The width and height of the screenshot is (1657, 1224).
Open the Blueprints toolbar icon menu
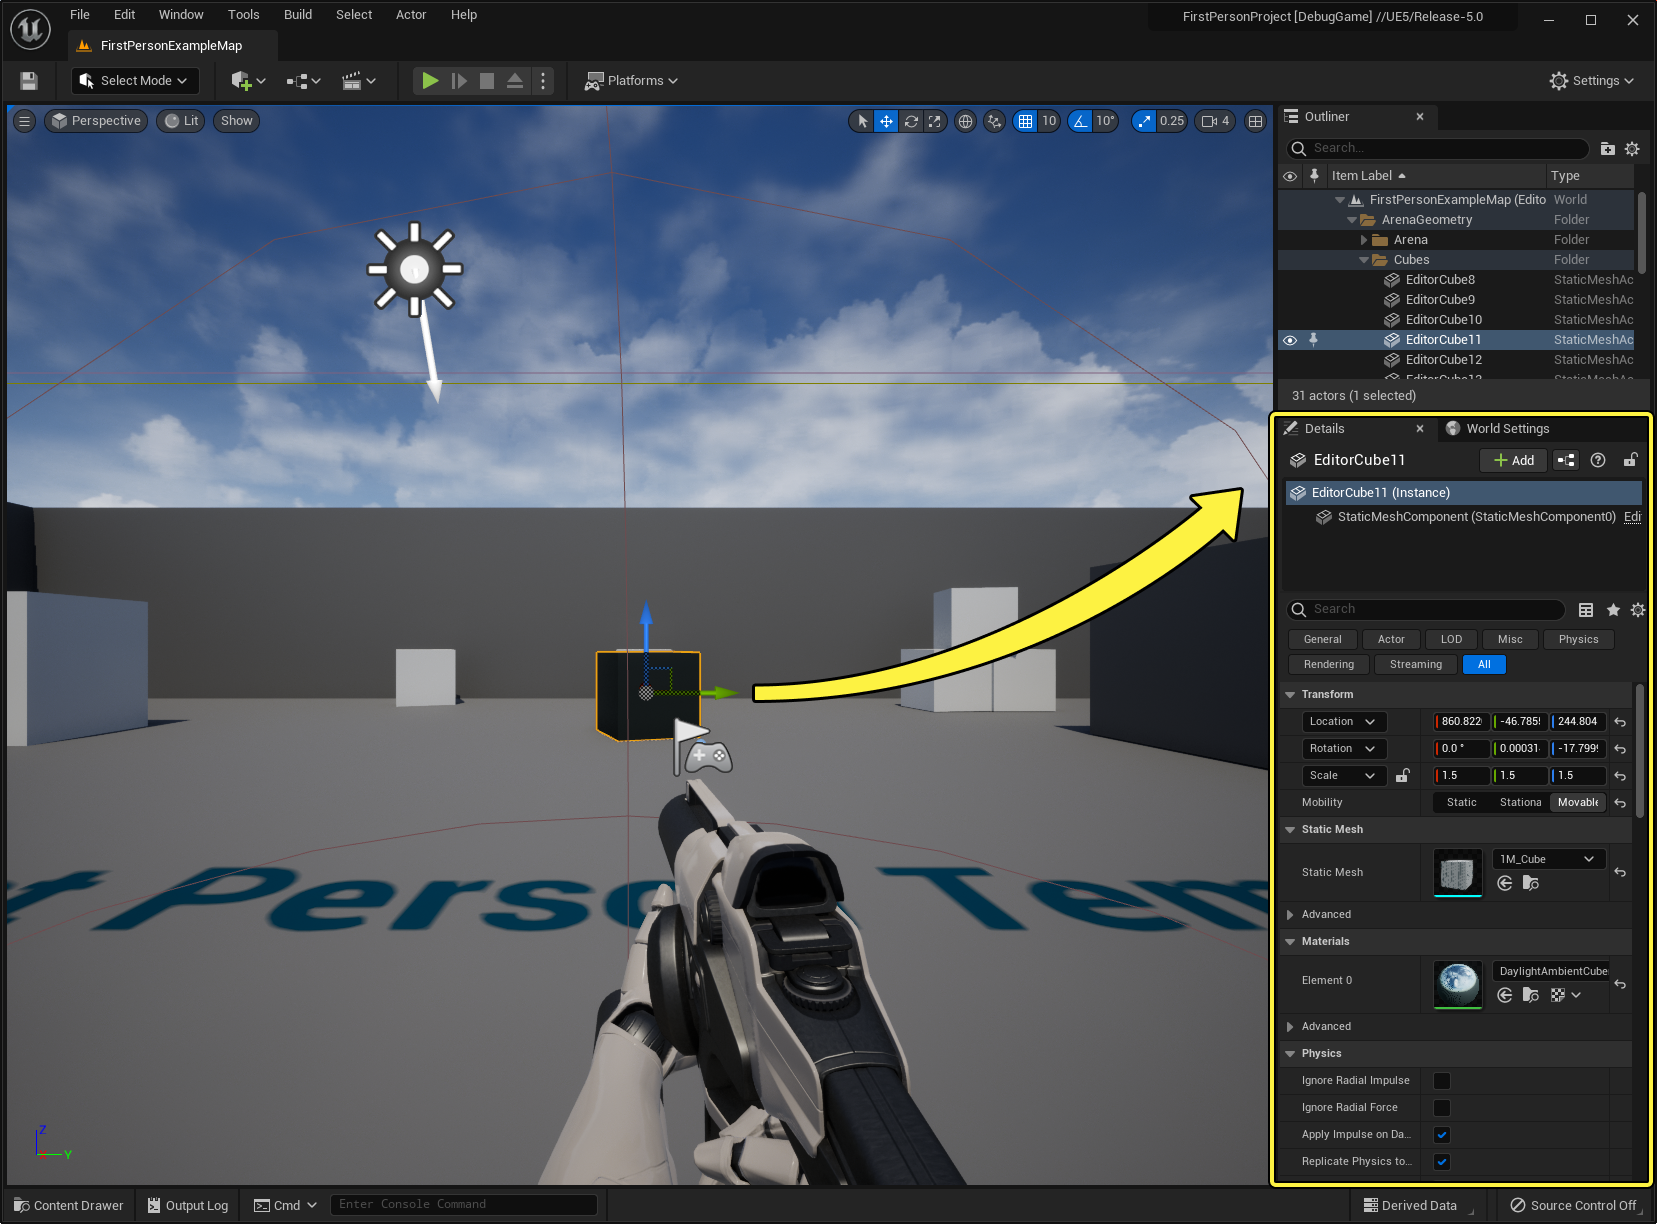[303, 81]
